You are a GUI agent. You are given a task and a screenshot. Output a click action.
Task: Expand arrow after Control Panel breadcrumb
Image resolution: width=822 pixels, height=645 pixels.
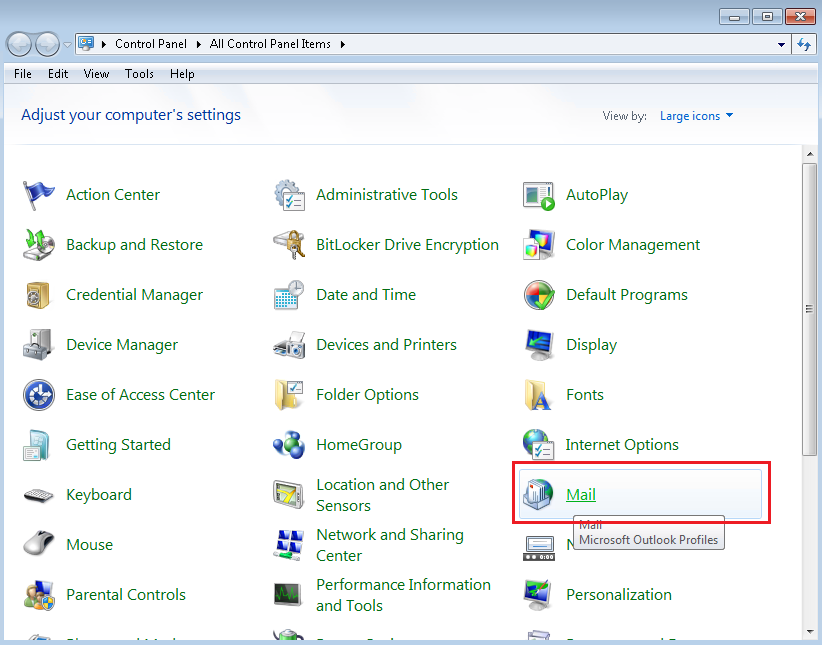(x=199, y=44)
